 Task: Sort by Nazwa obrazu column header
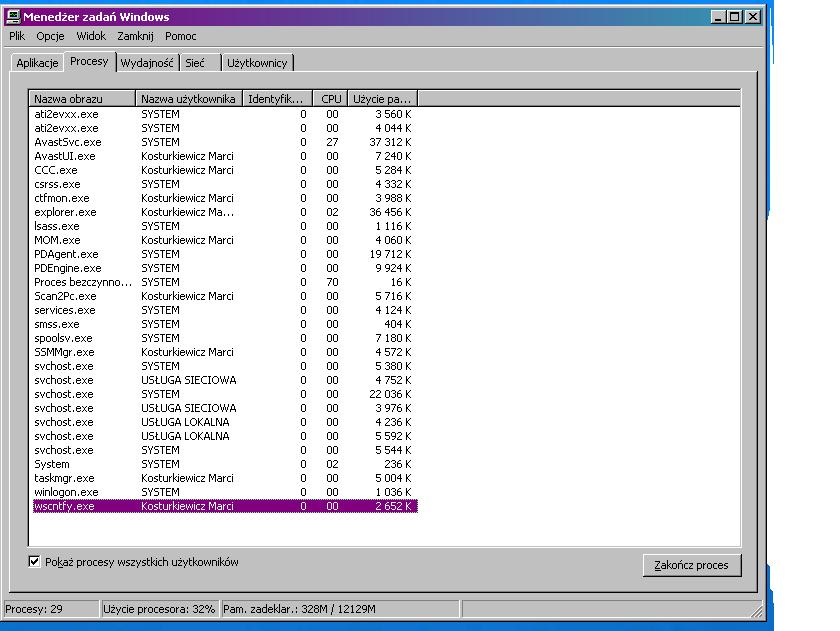point(82,99)
